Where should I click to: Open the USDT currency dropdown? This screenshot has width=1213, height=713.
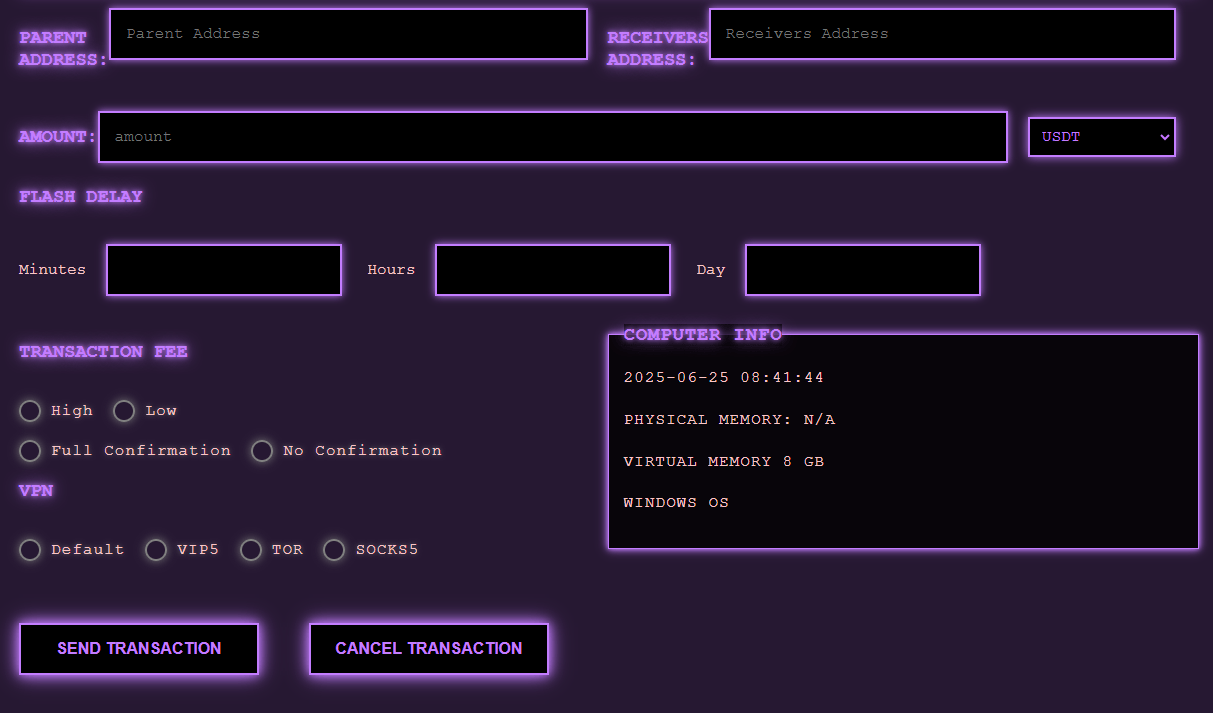(1102, 137)
